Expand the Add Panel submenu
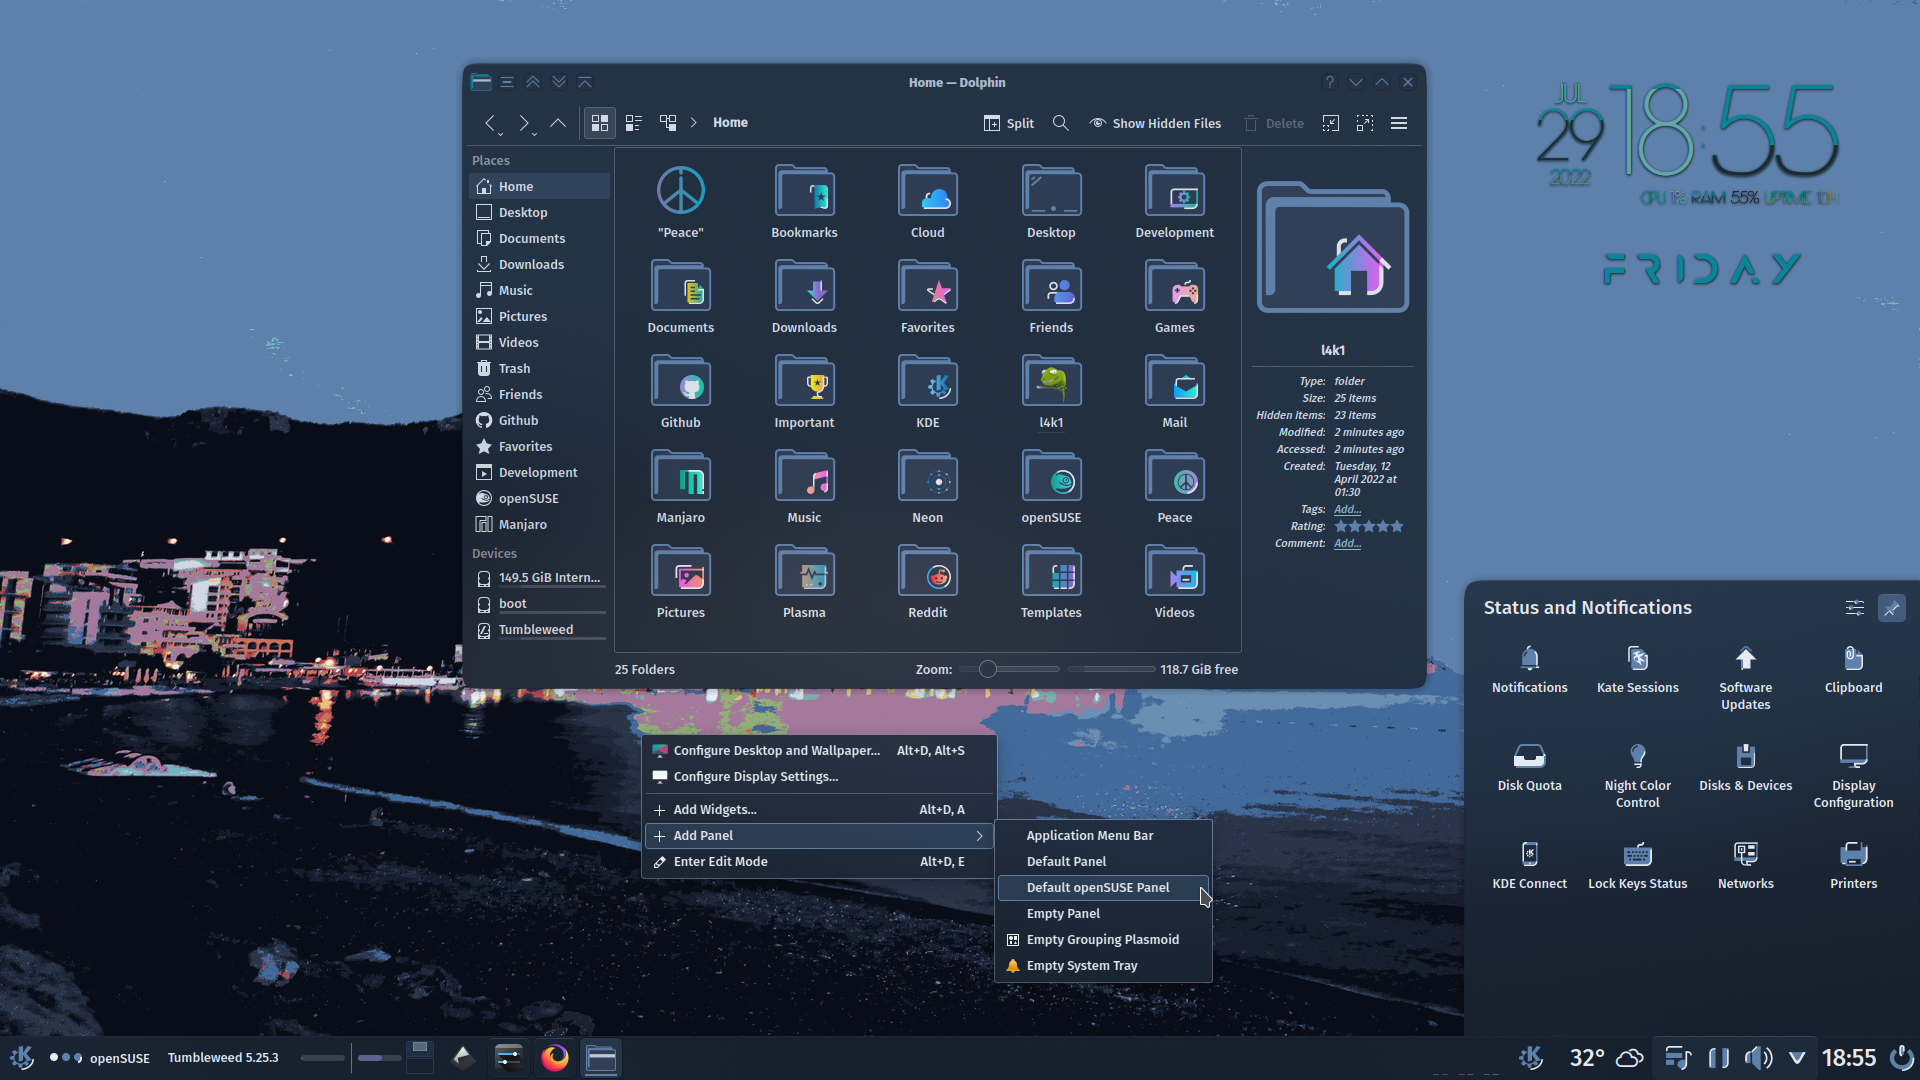 pyautogui.click(x=819, y=836)
